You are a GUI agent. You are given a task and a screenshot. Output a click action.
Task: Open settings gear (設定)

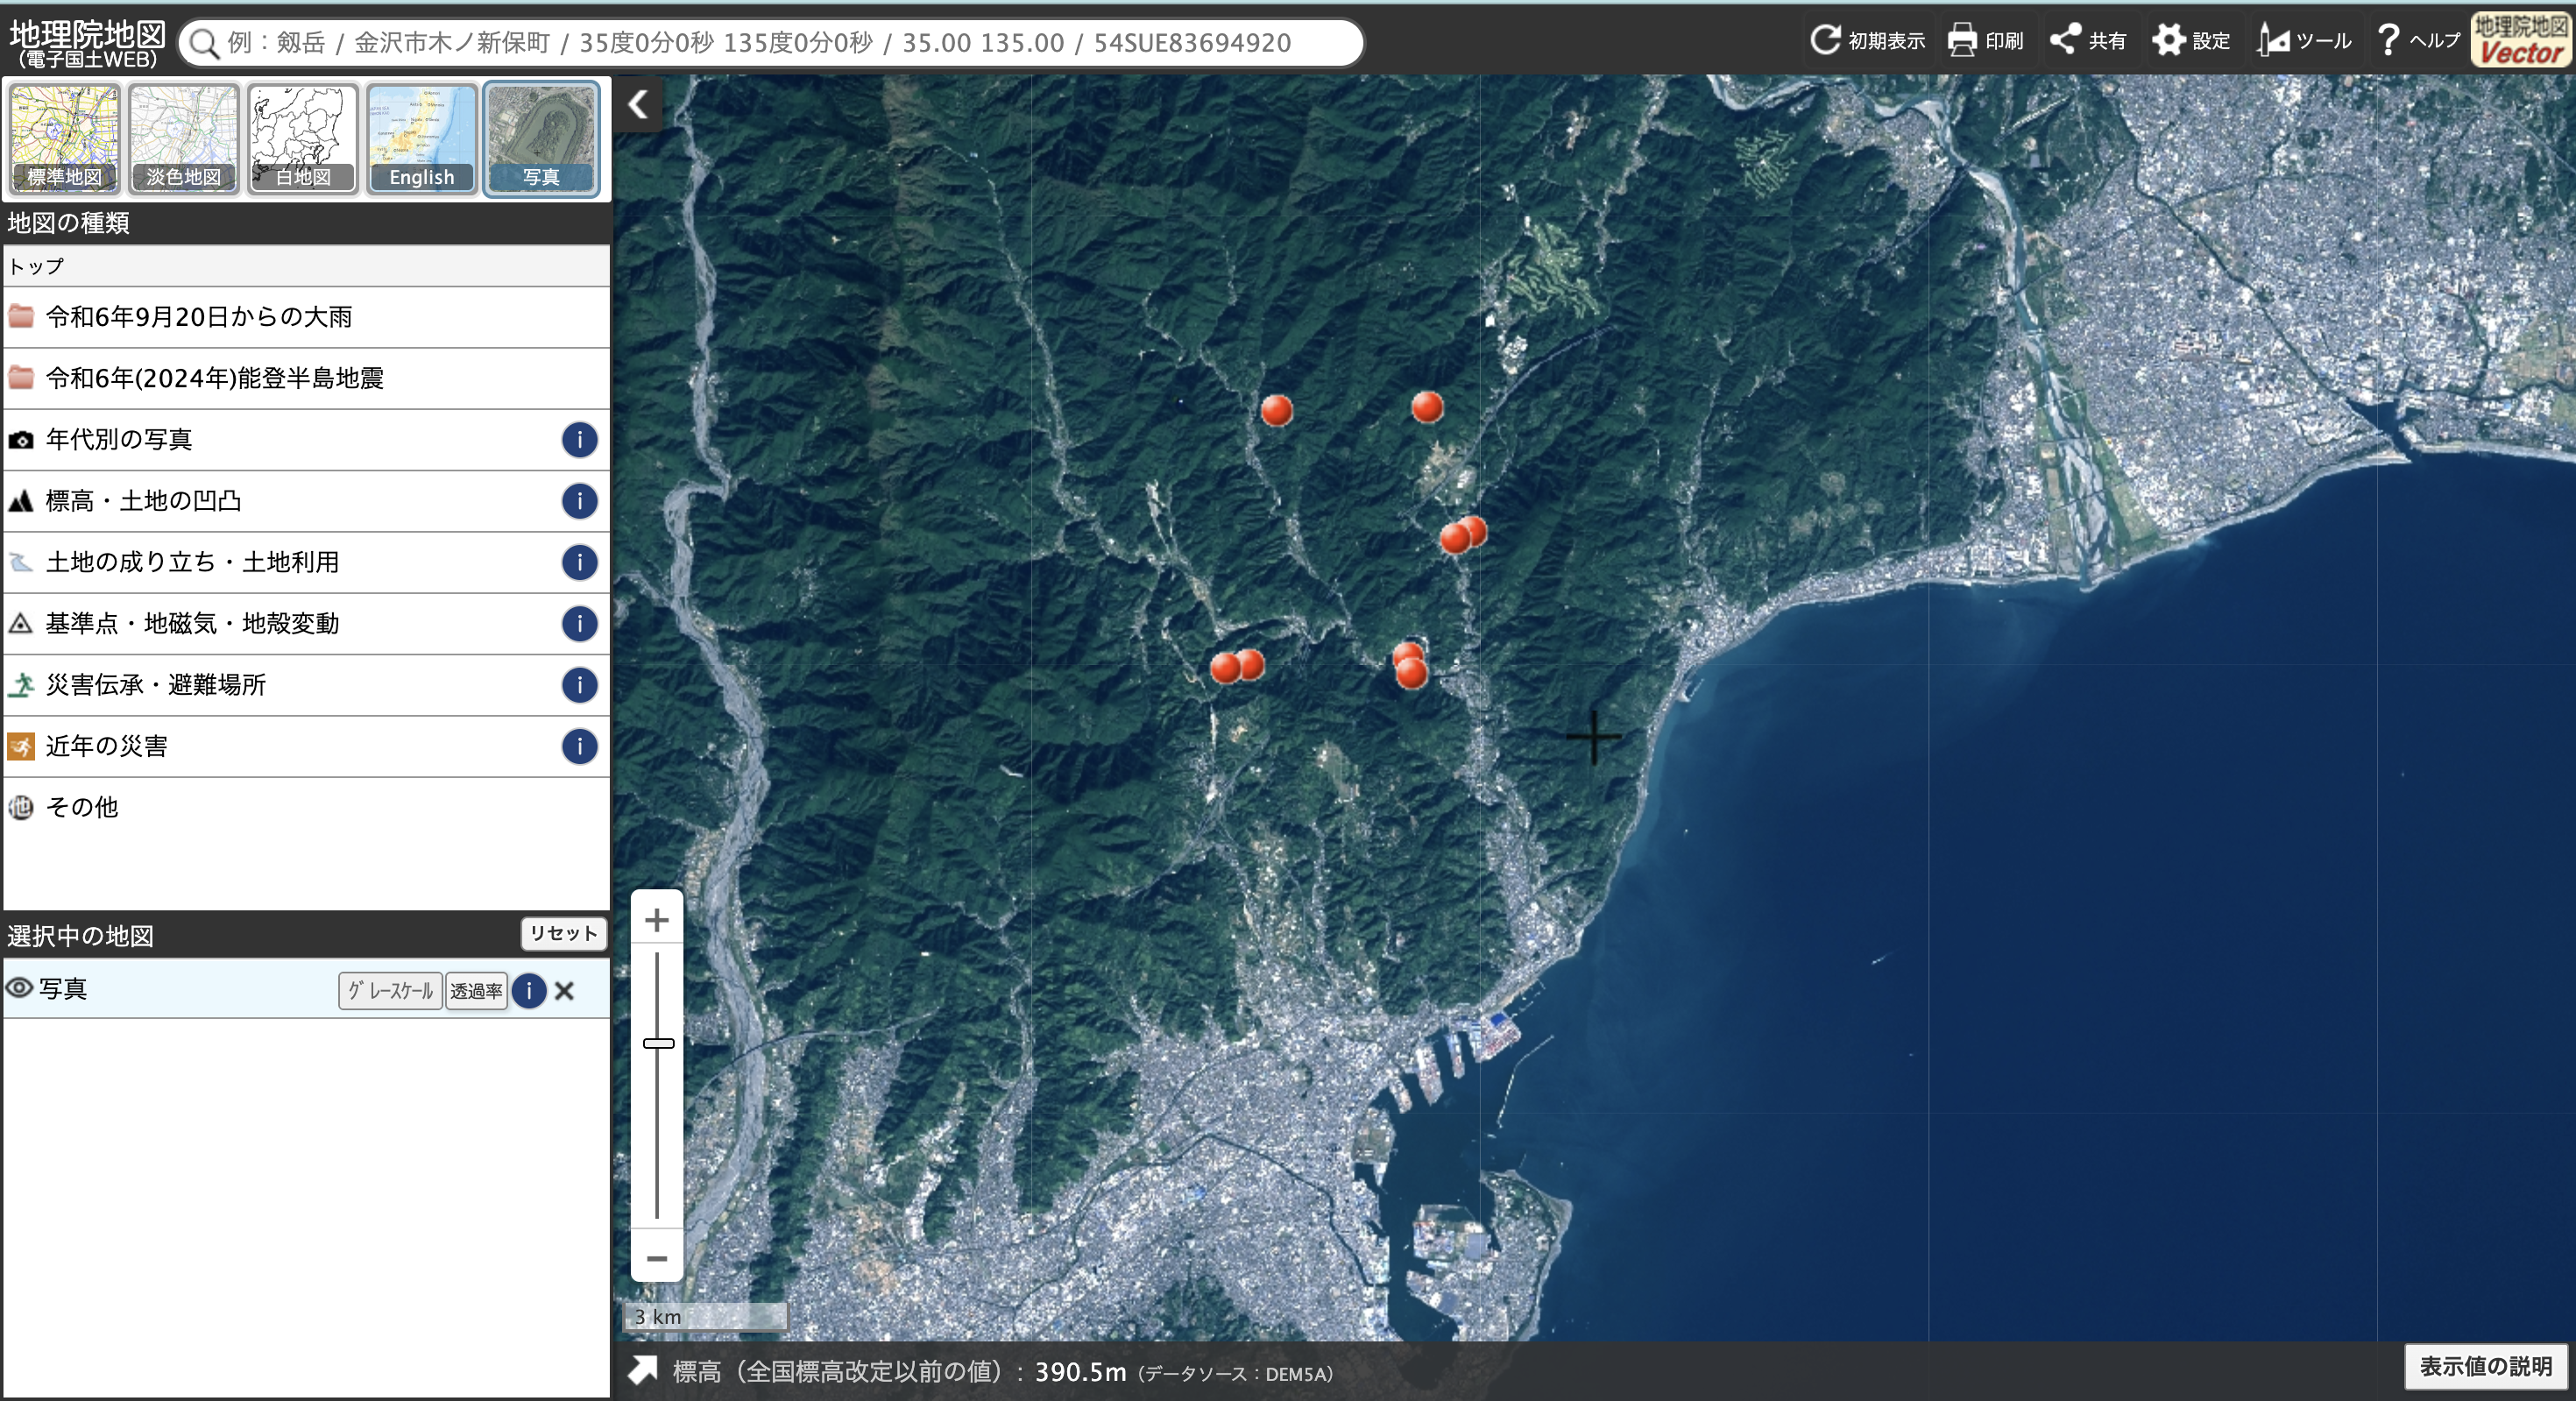pos(2168,40)
